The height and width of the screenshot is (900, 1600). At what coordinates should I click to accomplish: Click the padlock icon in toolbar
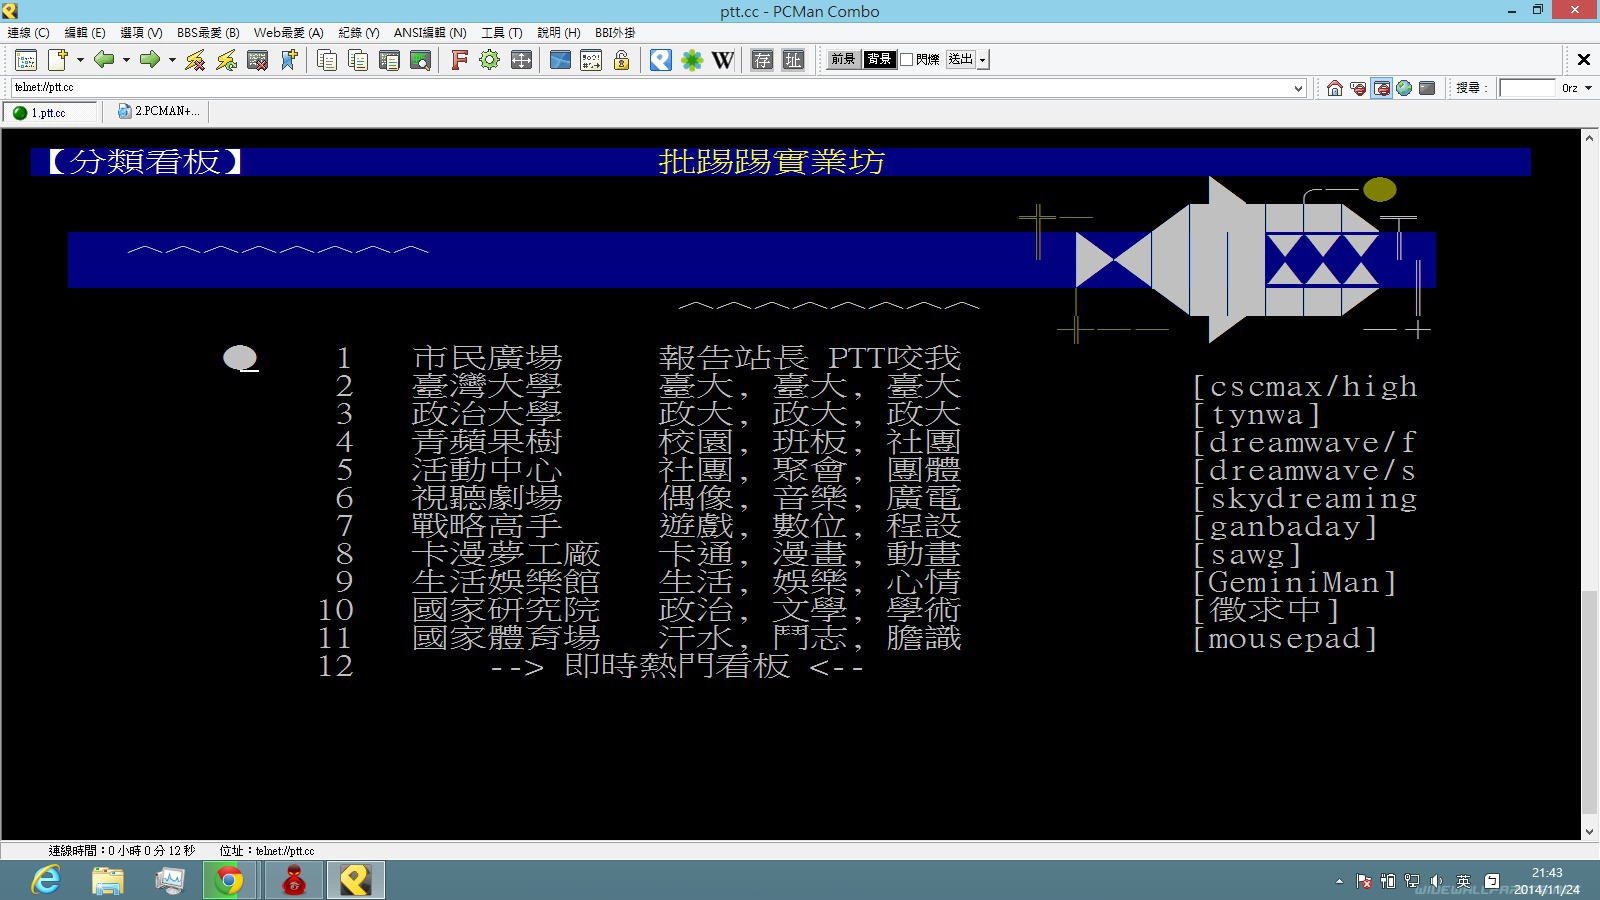coord(621,60)
